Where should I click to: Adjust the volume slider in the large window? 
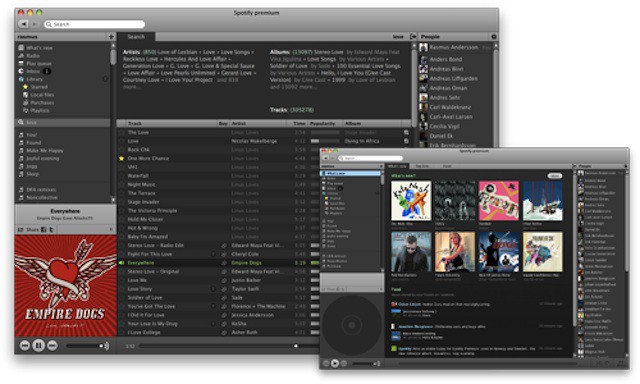pyautogui.click(x=84, y=346)
